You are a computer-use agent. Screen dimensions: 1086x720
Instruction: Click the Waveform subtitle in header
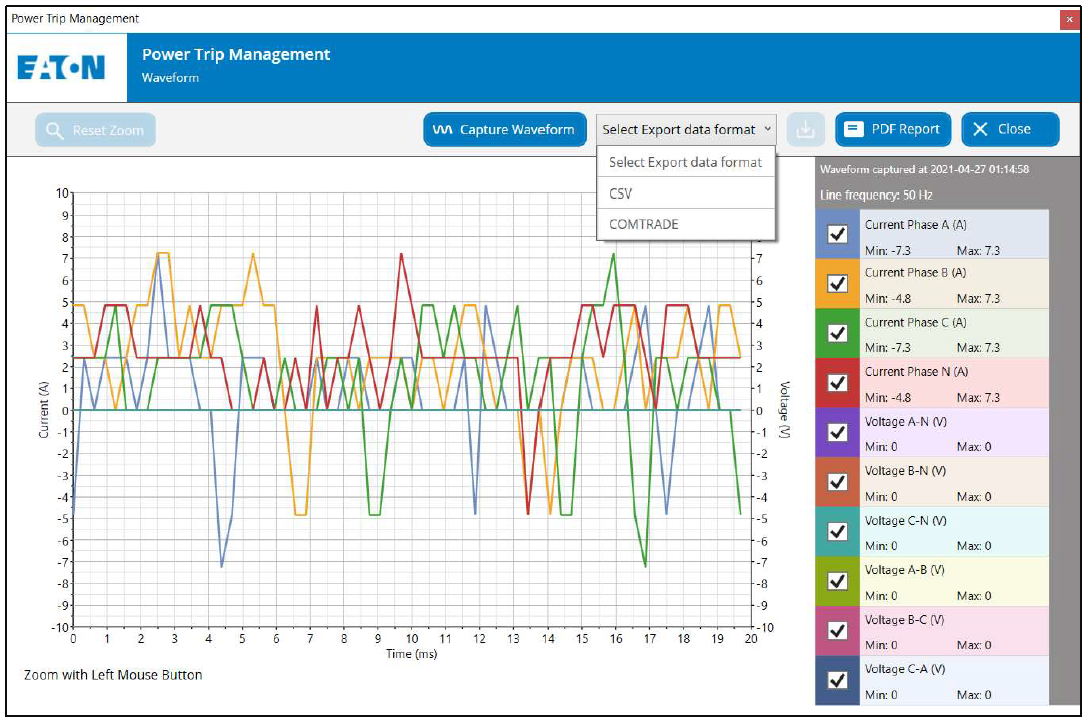(x=170, y=78)
